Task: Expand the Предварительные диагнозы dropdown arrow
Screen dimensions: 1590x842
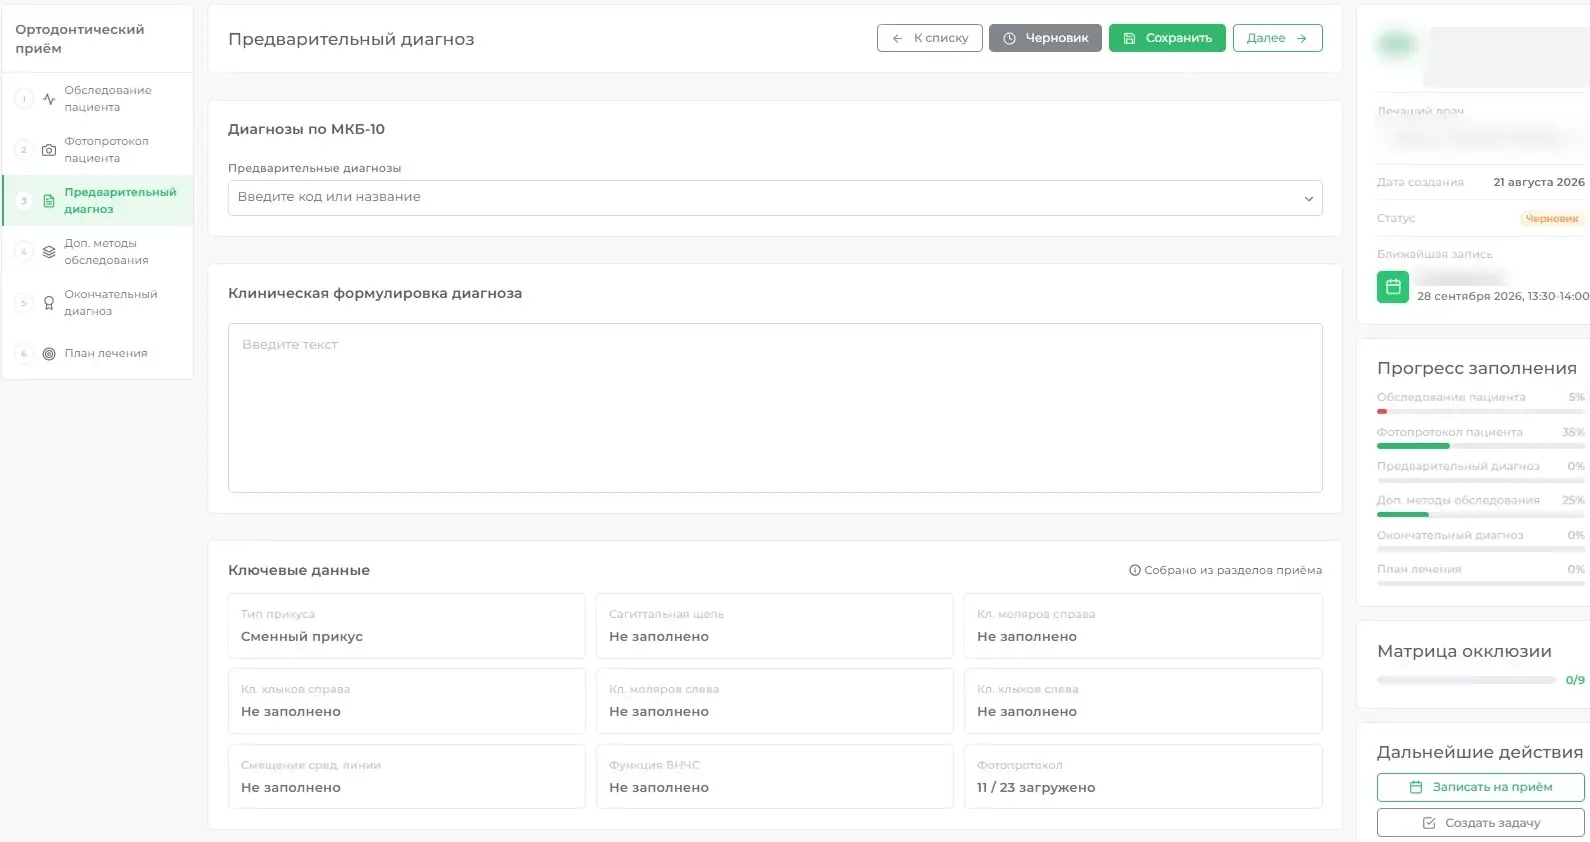Action: click(x=1308, y=198)
